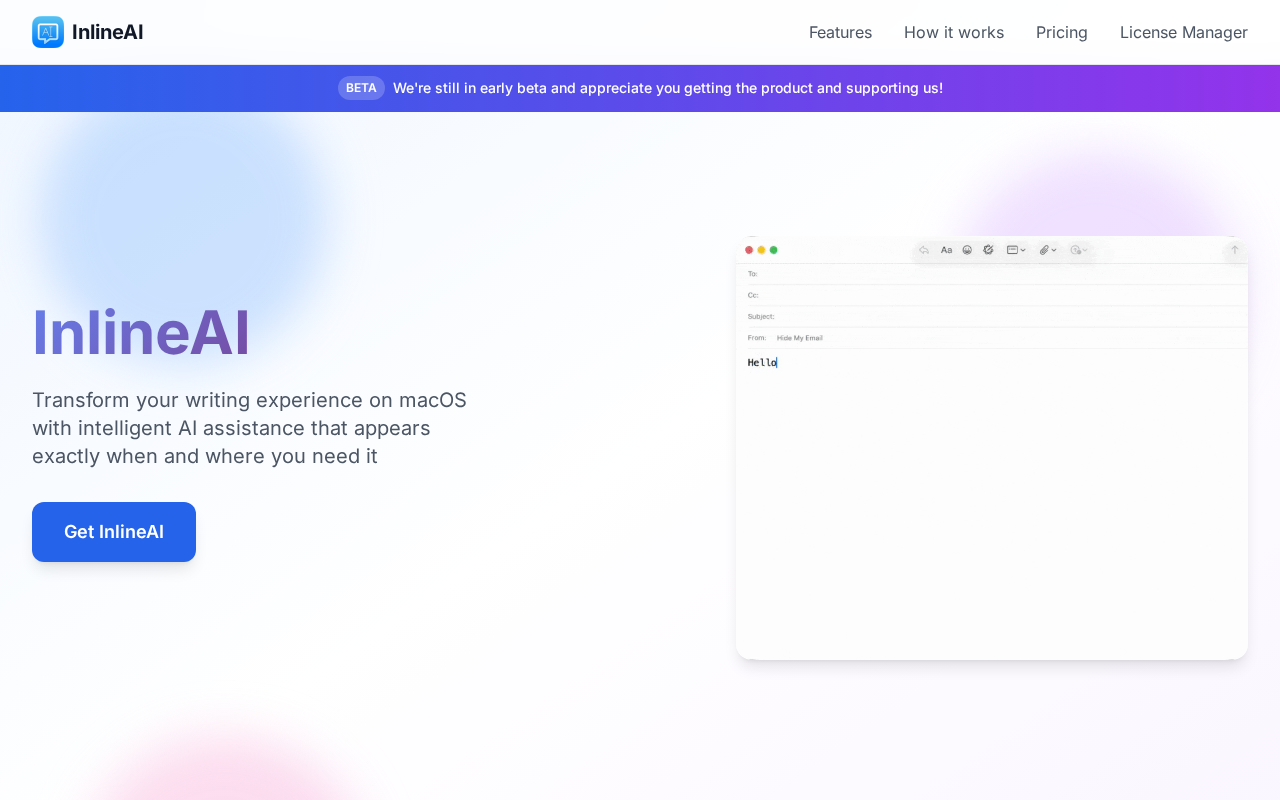This screenshot has height=800, width=1280.
Task: Click the To: field in the mail window
Action: [x=992, y=274]
